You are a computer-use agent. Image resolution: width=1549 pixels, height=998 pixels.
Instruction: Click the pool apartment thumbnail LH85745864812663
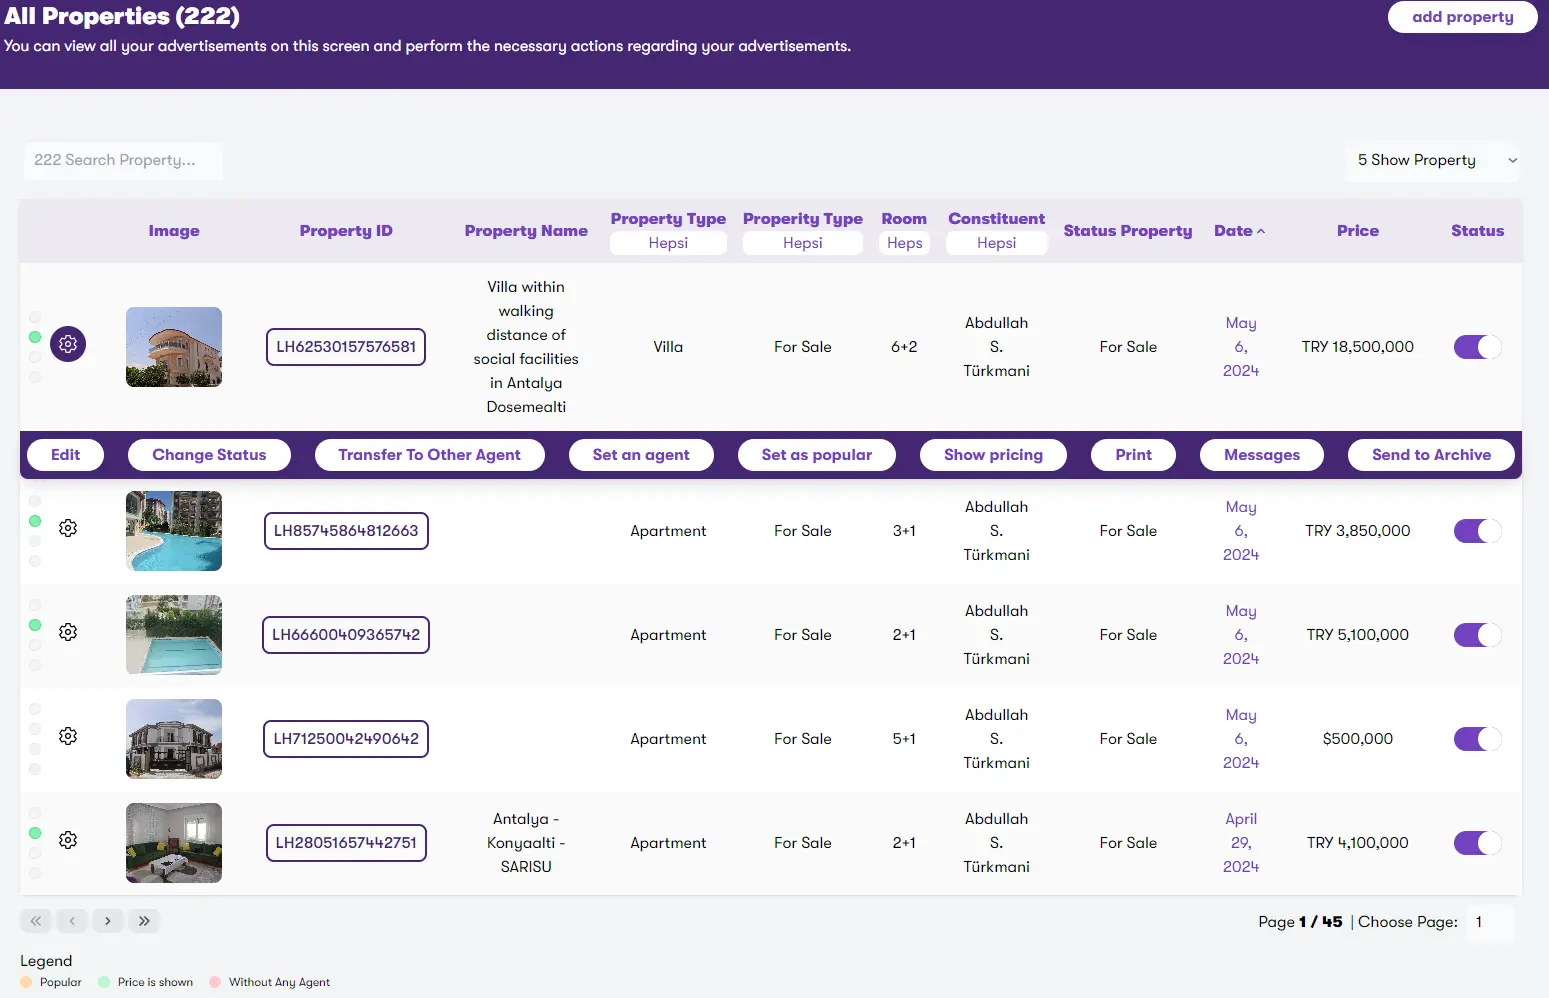point(174,531)
